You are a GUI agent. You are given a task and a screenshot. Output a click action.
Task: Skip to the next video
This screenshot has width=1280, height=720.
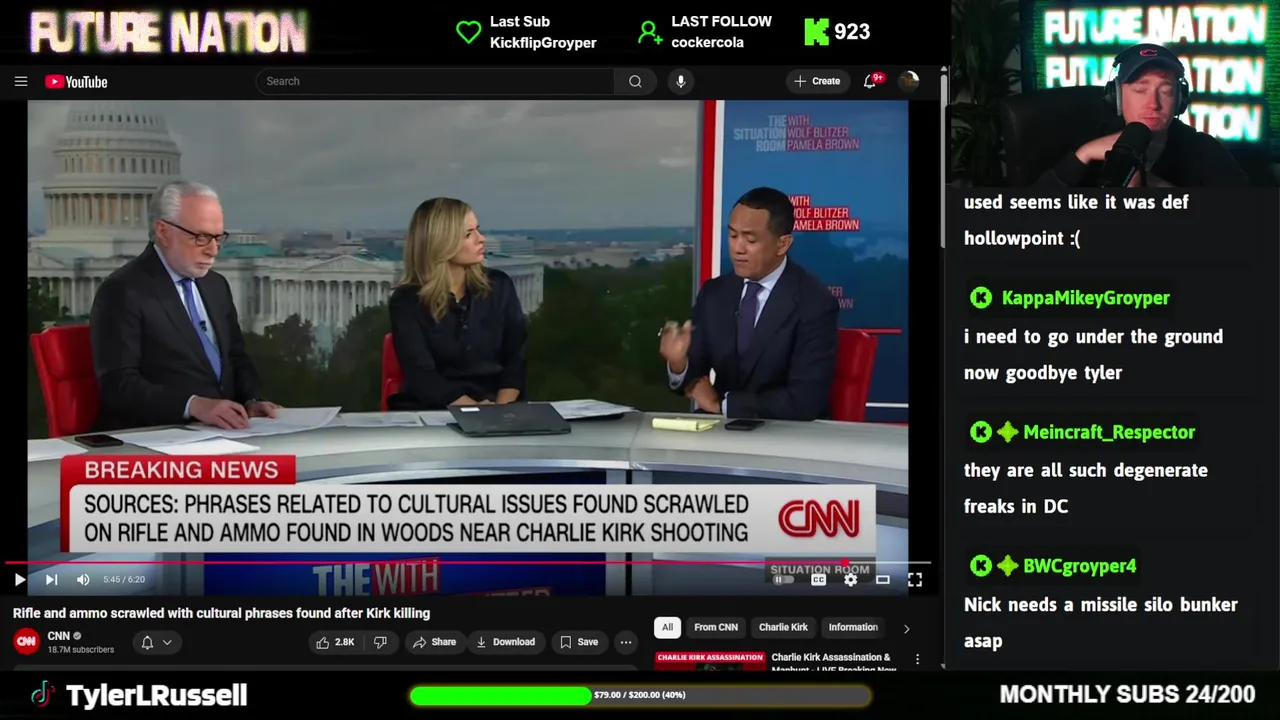[51, 579]
